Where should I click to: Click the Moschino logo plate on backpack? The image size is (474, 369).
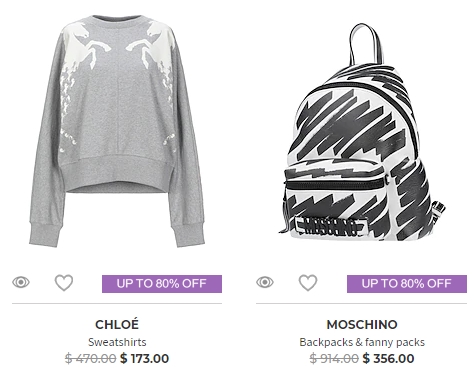pyautogui.click(x=331, y=226)
